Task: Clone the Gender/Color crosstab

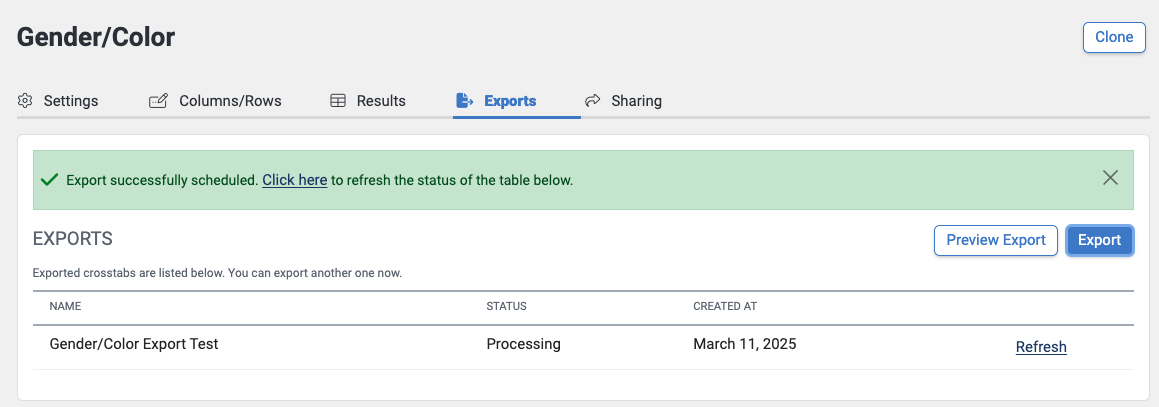Action: click(x=1114, y=38)
